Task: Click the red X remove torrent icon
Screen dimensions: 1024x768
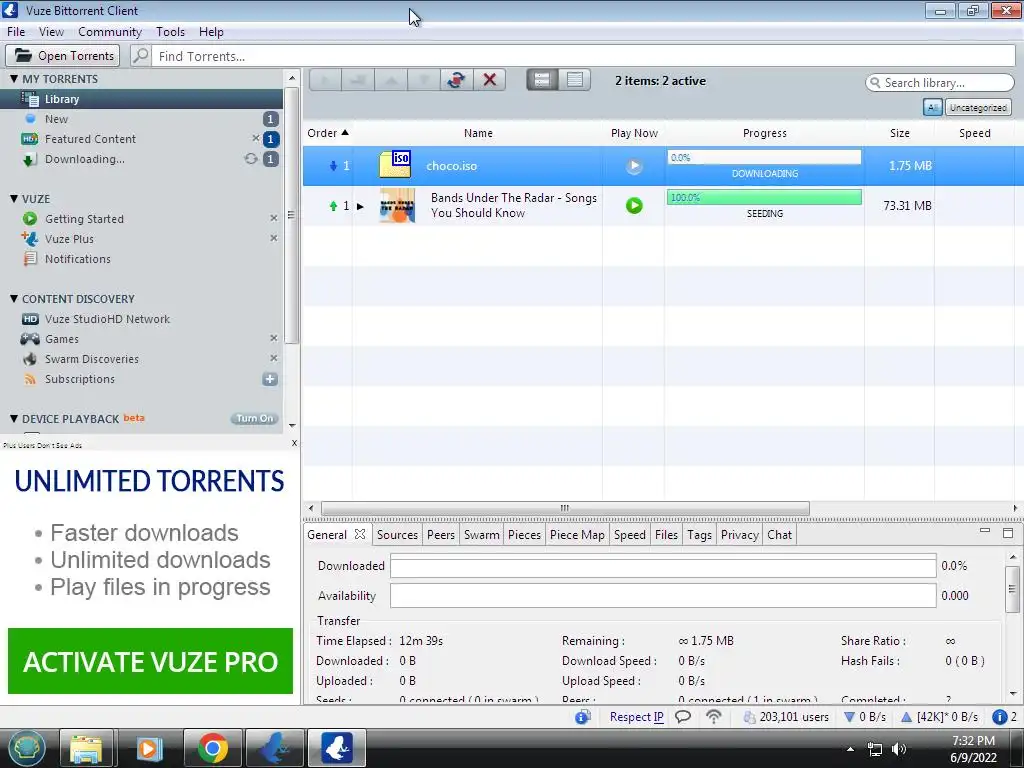Action: (x=489, y=80)
